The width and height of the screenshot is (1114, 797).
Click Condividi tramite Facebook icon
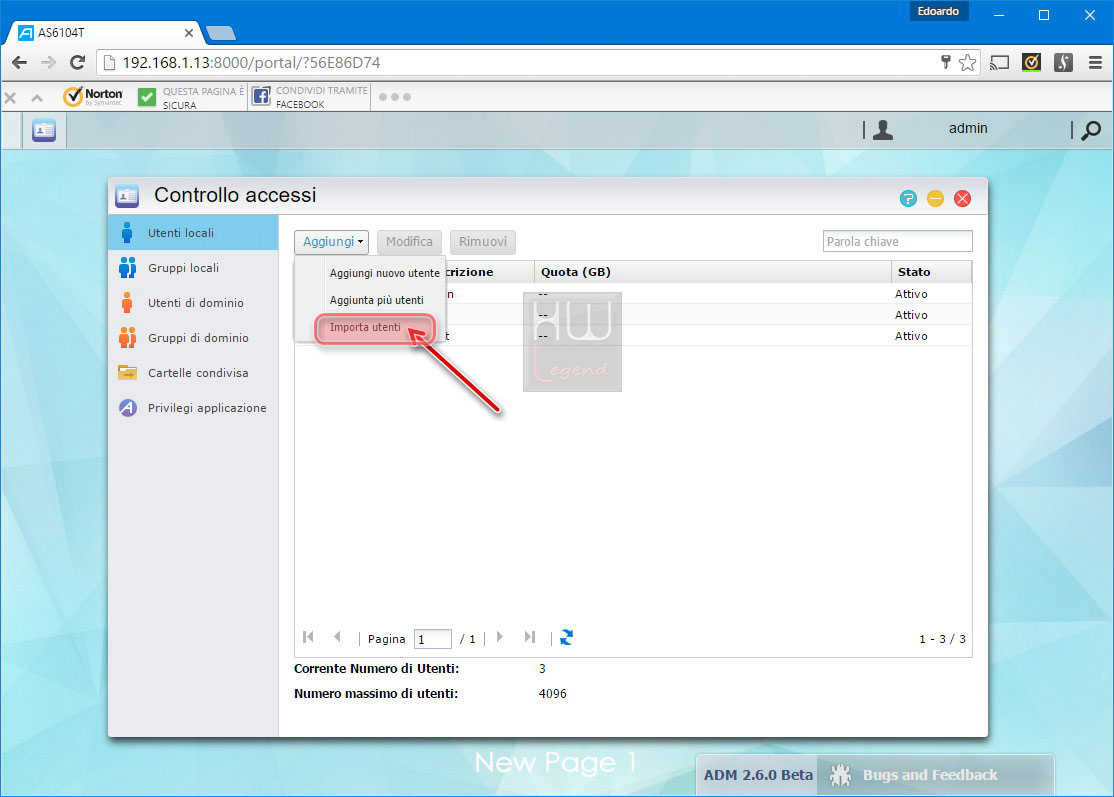261,96
